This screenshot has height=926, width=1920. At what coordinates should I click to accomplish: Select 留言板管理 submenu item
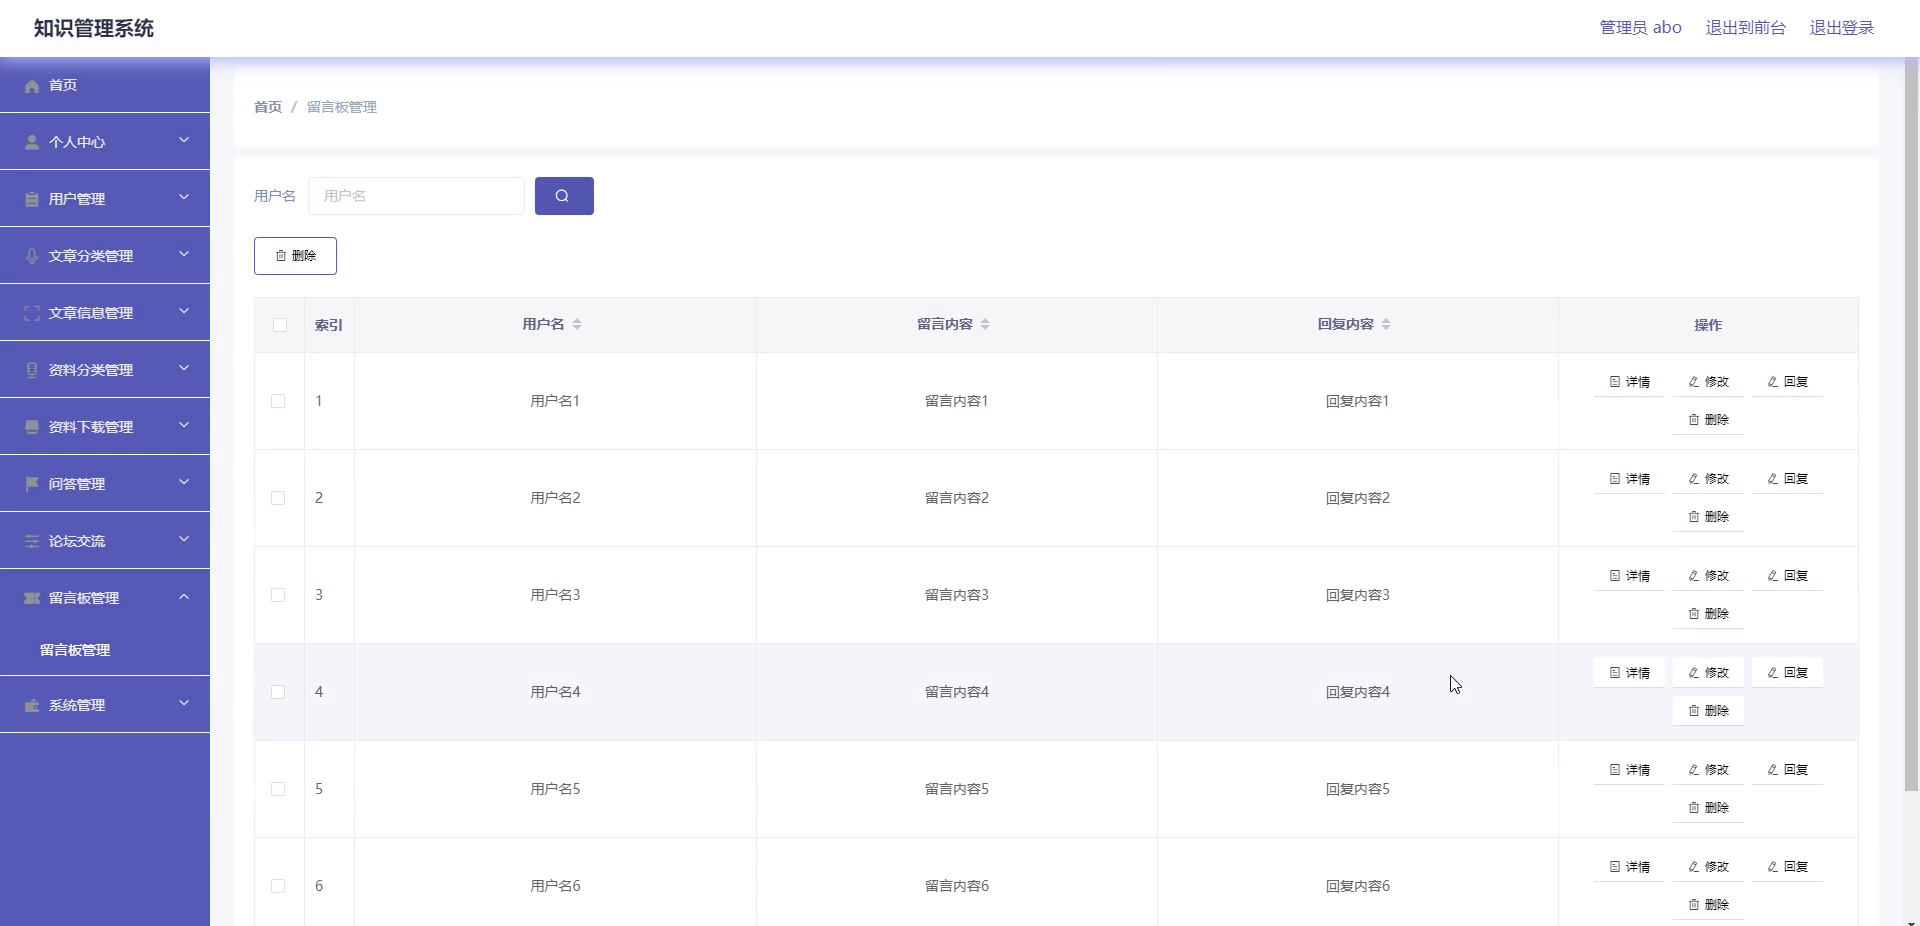click(x=105, y=650)
